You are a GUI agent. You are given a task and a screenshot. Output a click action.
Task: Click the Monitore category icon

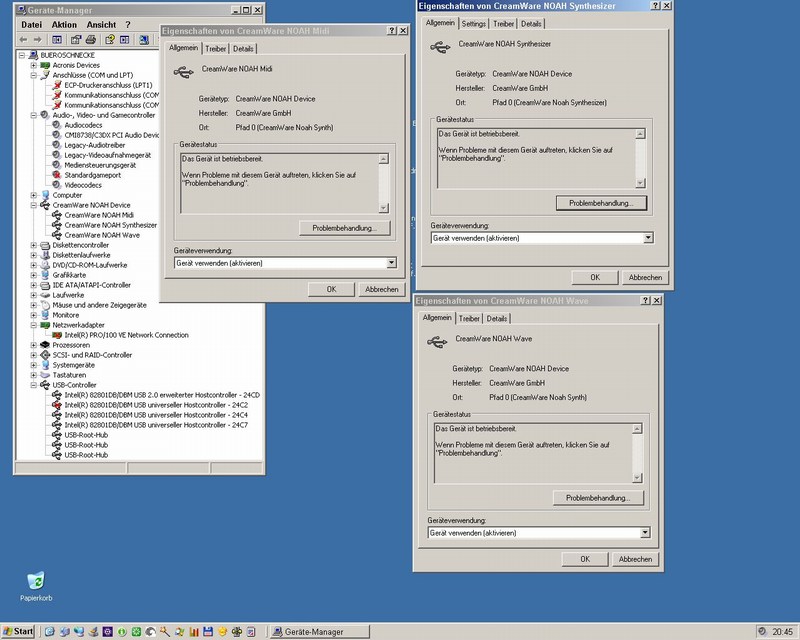pos(45,315)
